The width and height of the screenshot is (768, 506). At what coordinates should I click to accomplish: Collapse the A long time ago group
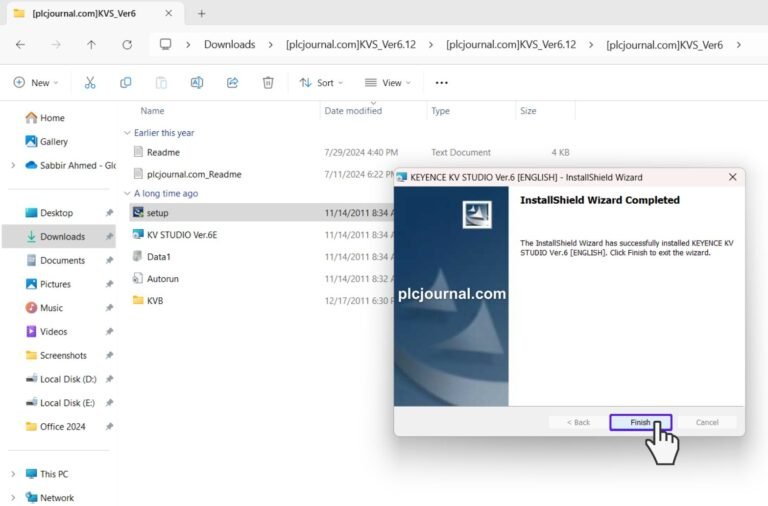127,193
